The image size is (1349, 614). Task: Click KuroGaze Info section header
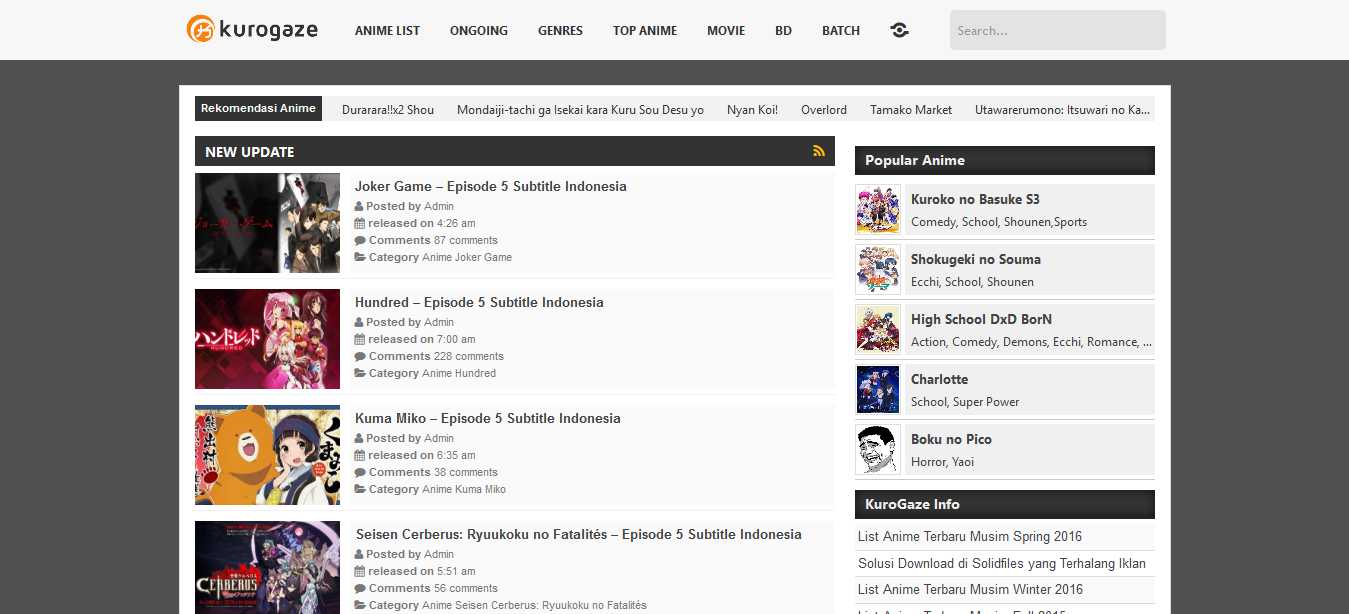click(x=1005, y=504)
